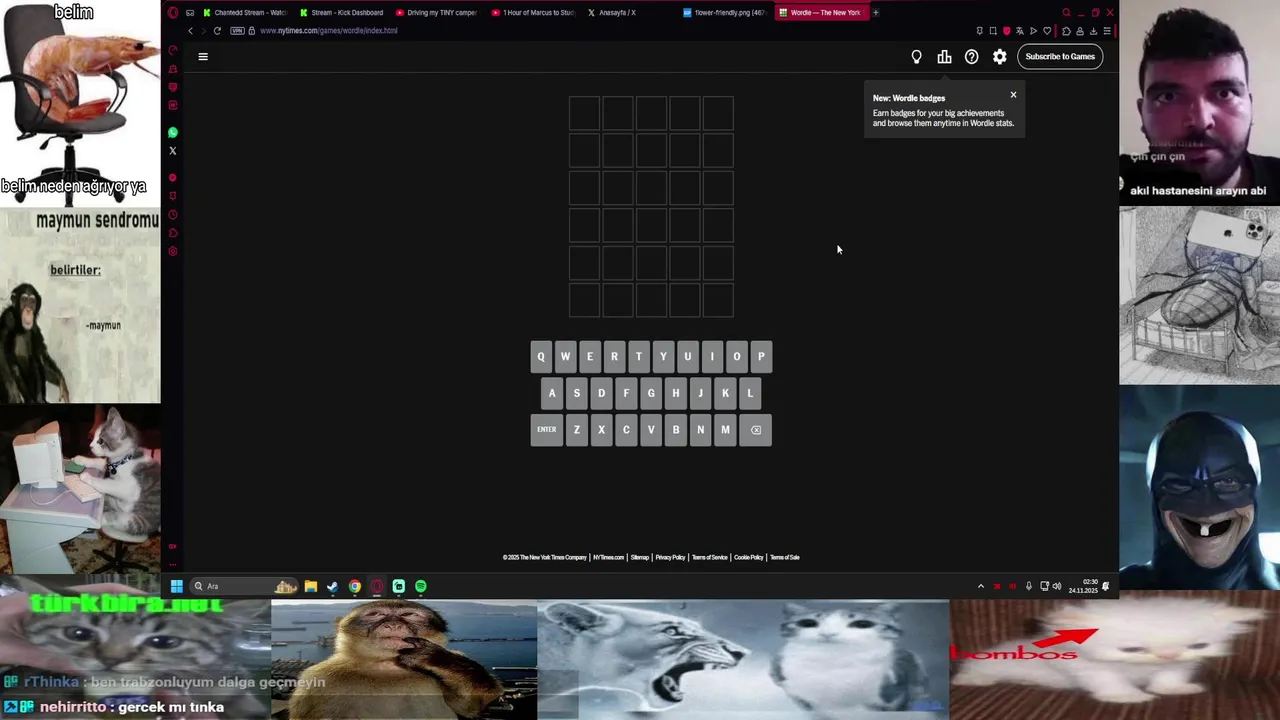Click Subscribe to Games button

point(1060,57)
